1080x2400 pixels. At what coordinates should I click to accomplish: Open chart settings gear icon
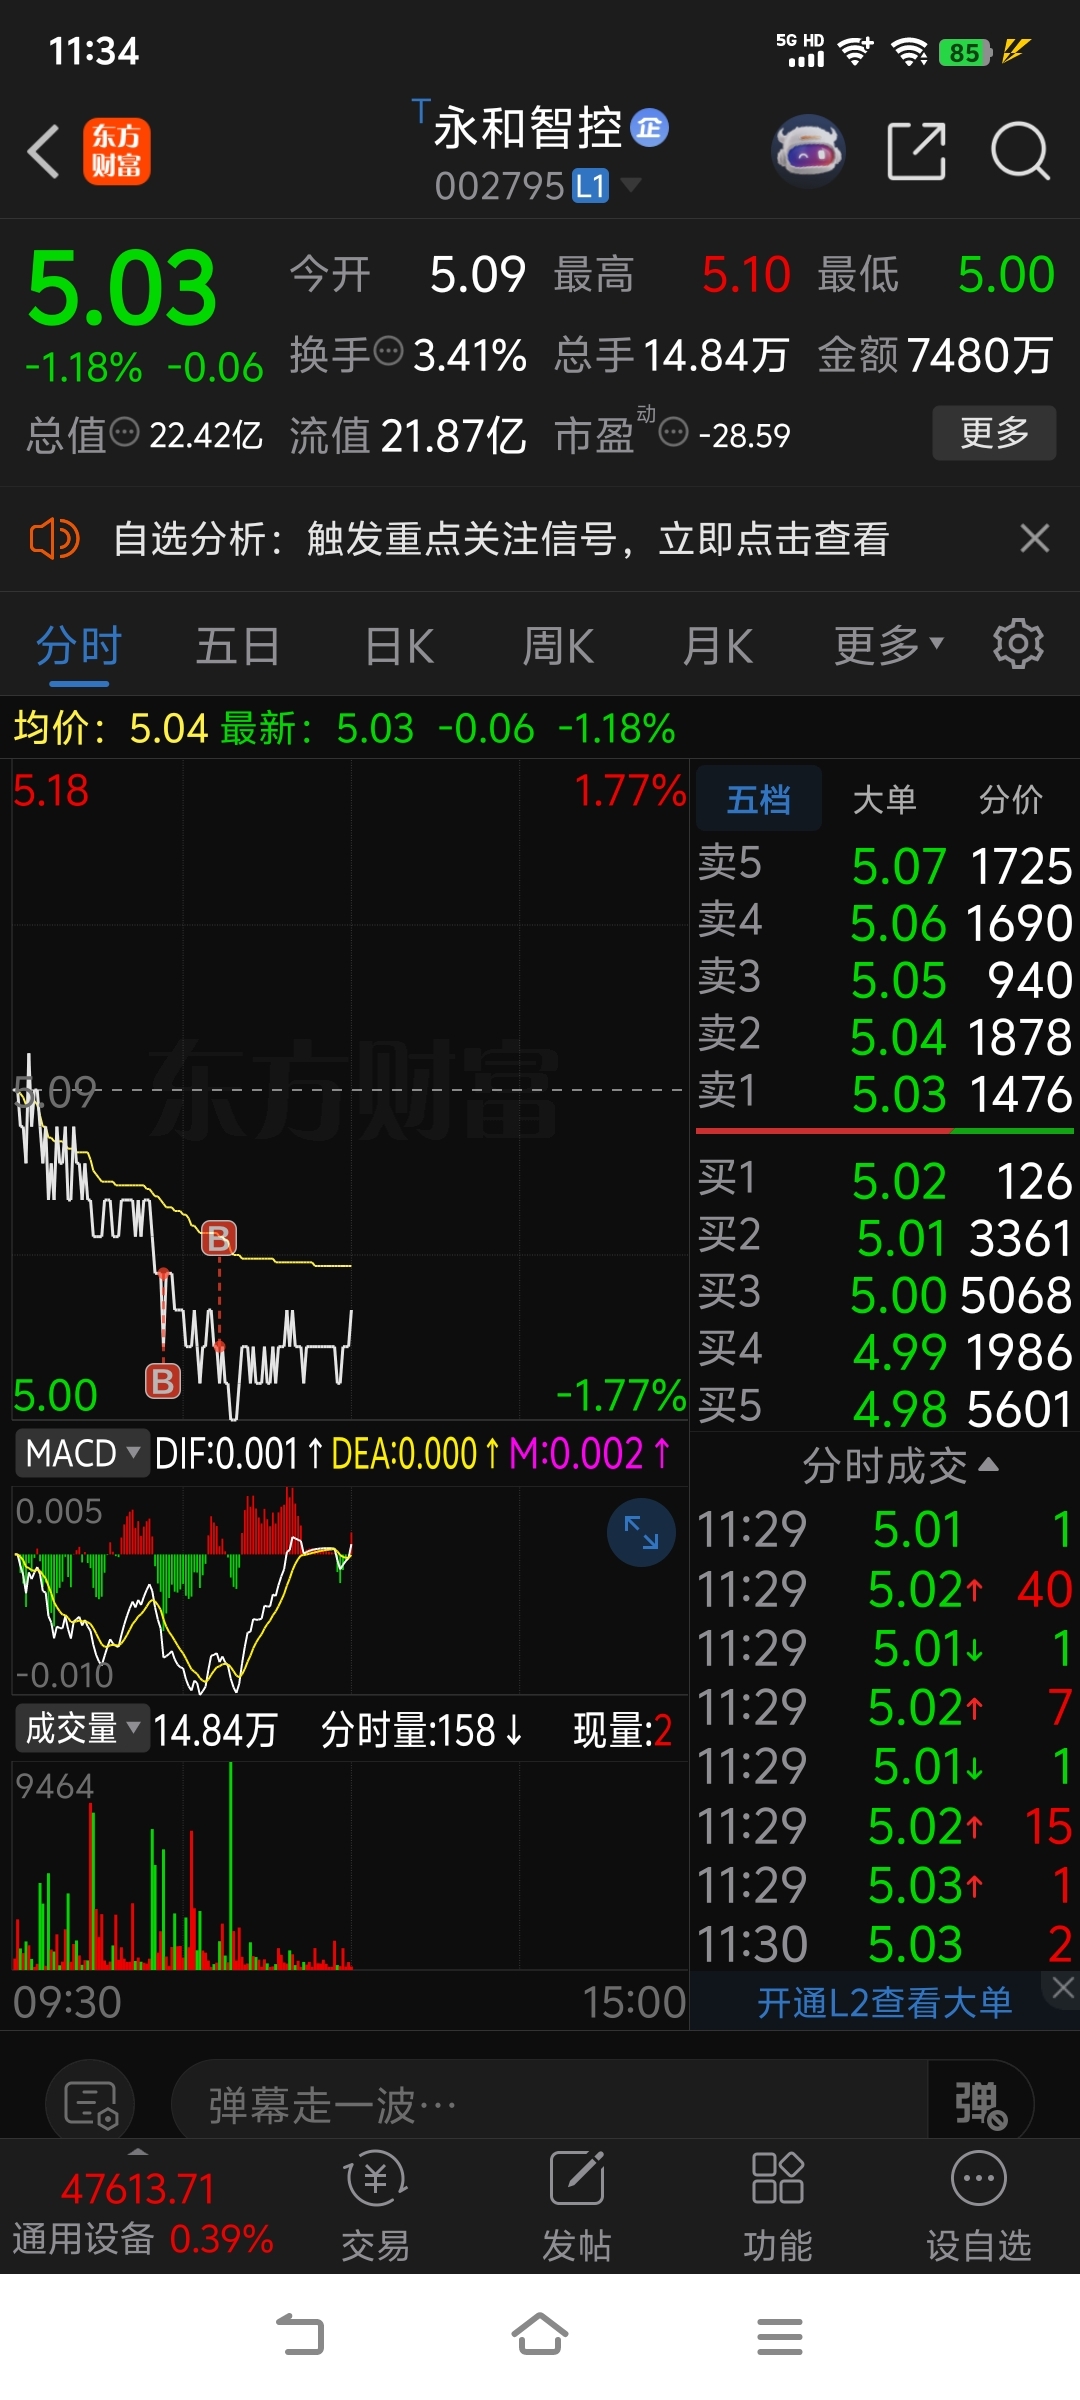click(1018, 644)
